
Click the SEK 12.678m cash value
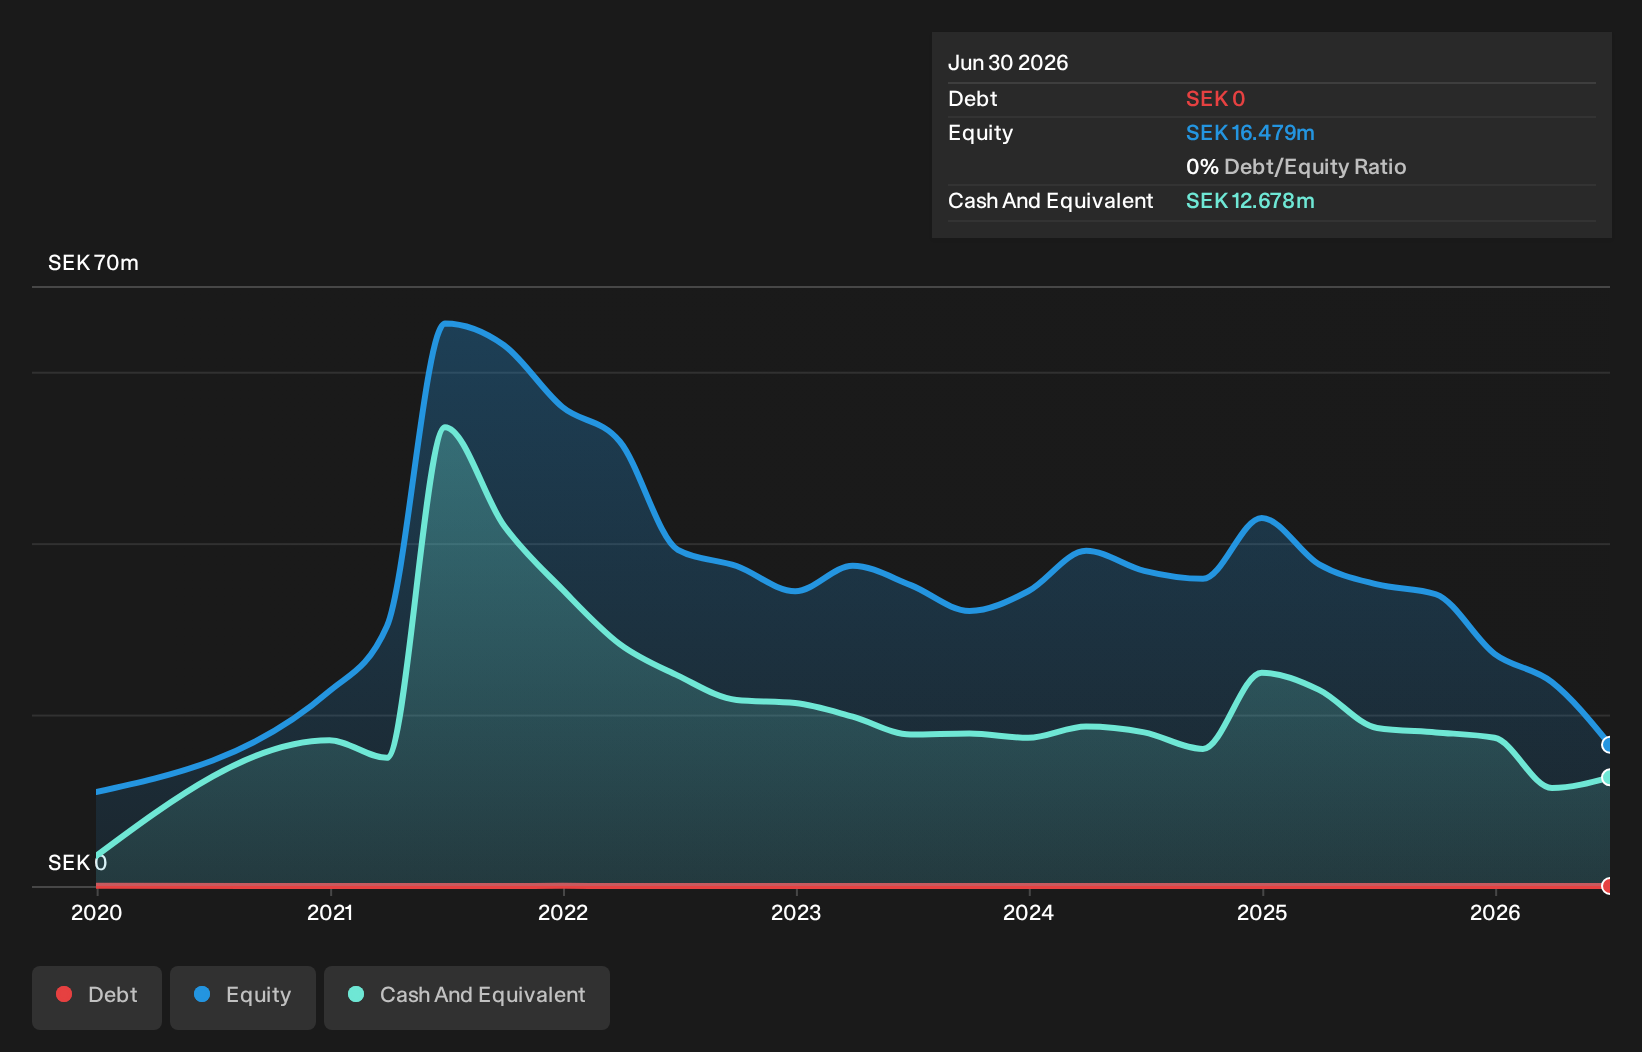pyautogui.click(x=1250, y=201)
